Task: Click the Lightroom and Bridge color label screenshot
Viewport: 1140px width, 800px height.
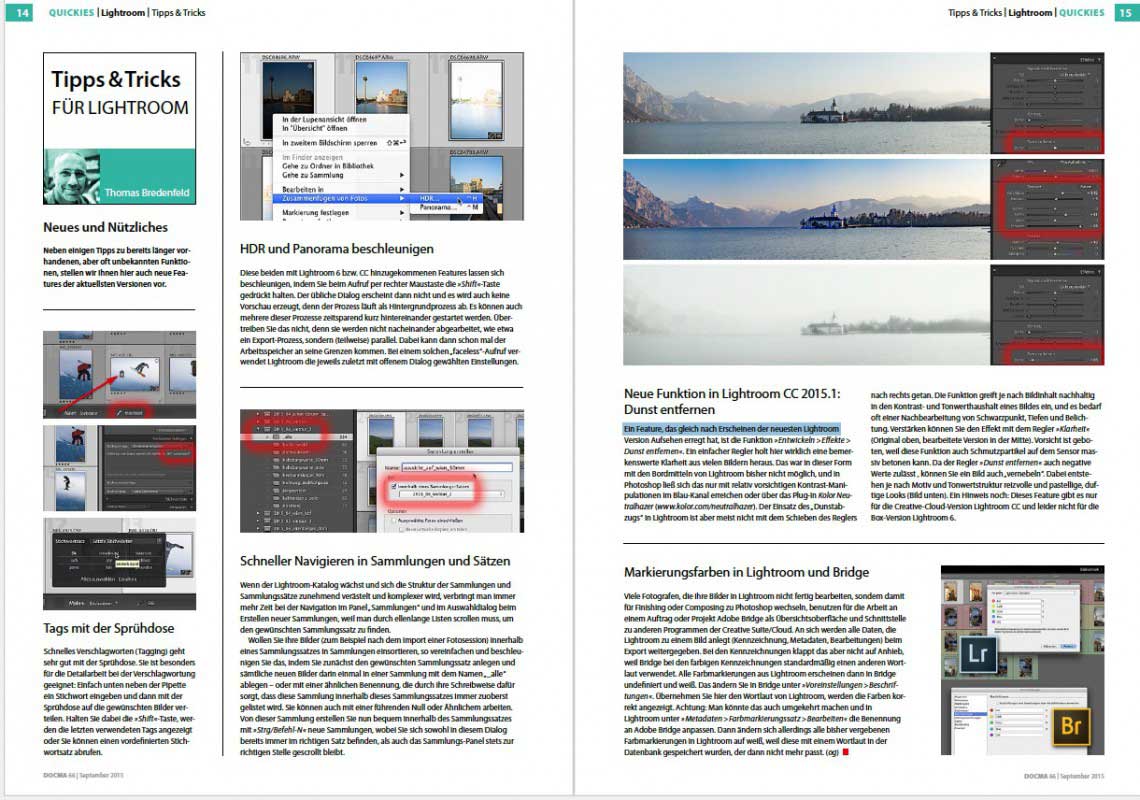Action: pos(1022,660)
